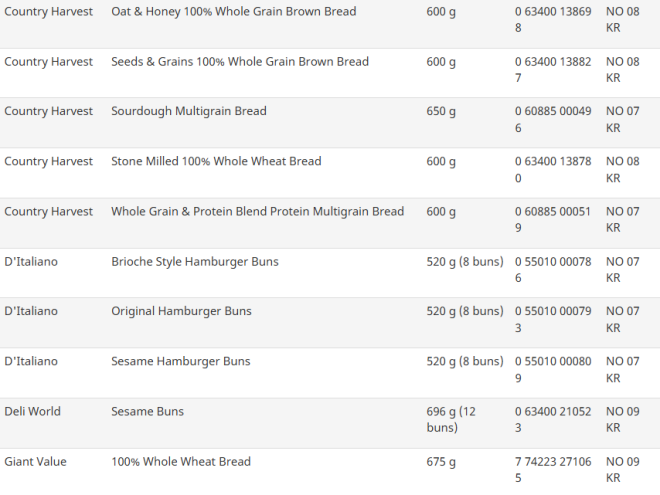This screenshot has width=660, height=495.
Task: Click the Deli World brand cell
Action: pos(32,412)
